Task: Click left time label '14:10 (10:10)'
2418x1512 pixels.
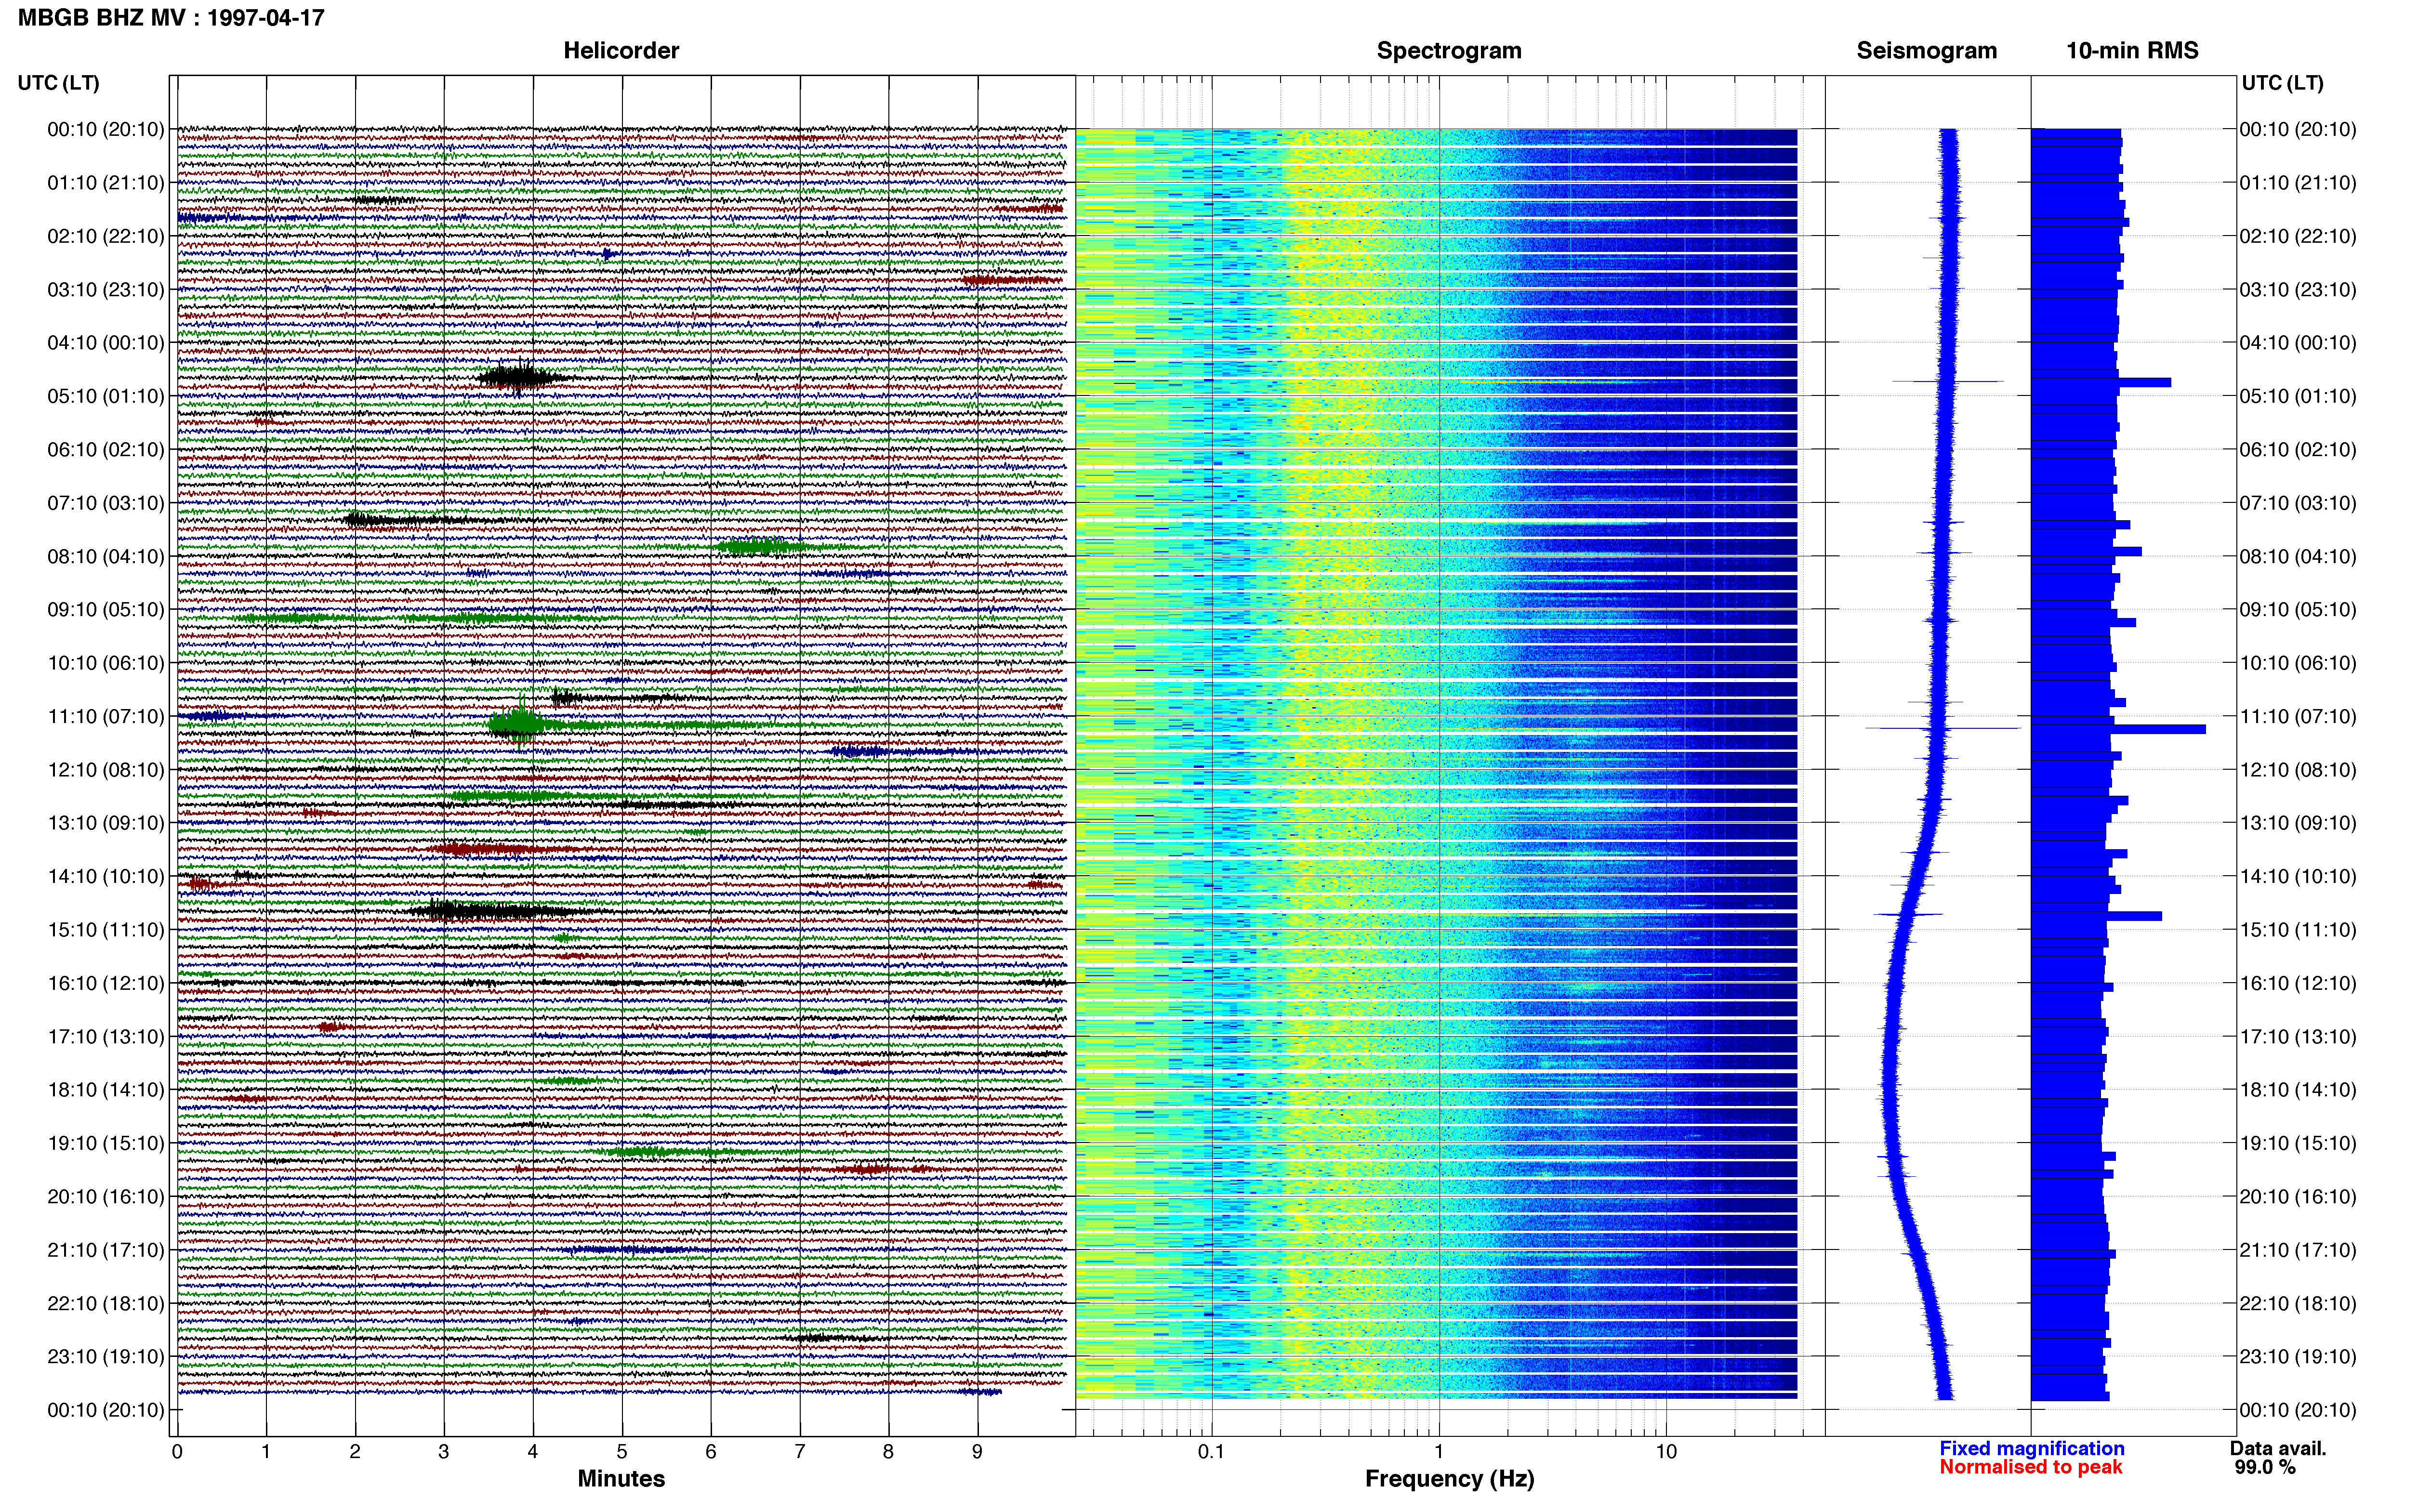Action: pos(106,877)
